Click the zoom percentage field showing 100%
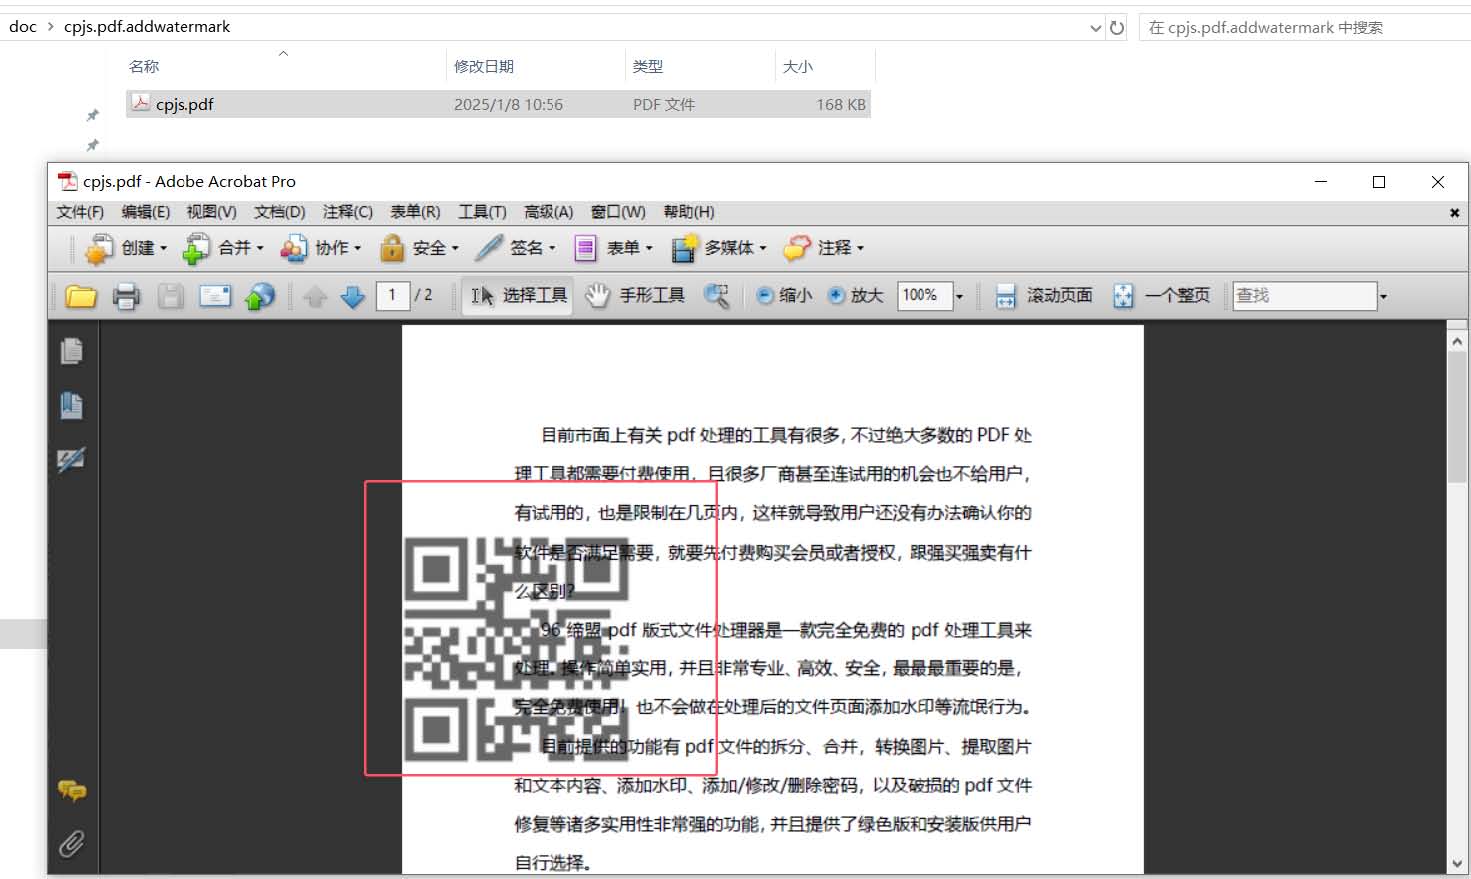Image resolution: width=1471 pixels, height=879 pixels. click(x=924, y=295)
